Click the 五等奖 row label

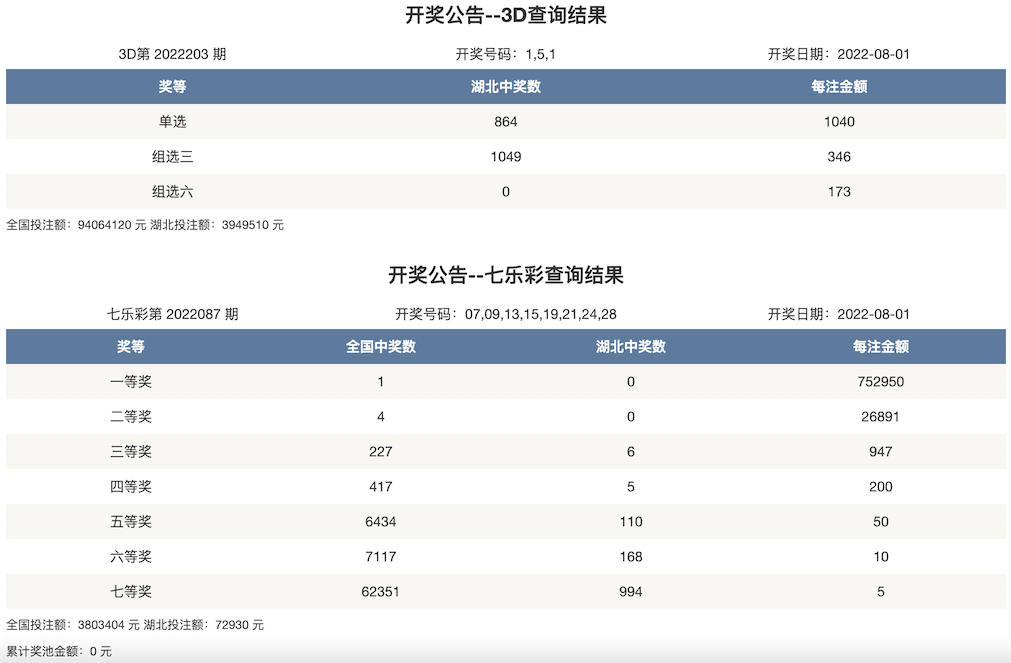pyautogui.click(x=131, y=522)
